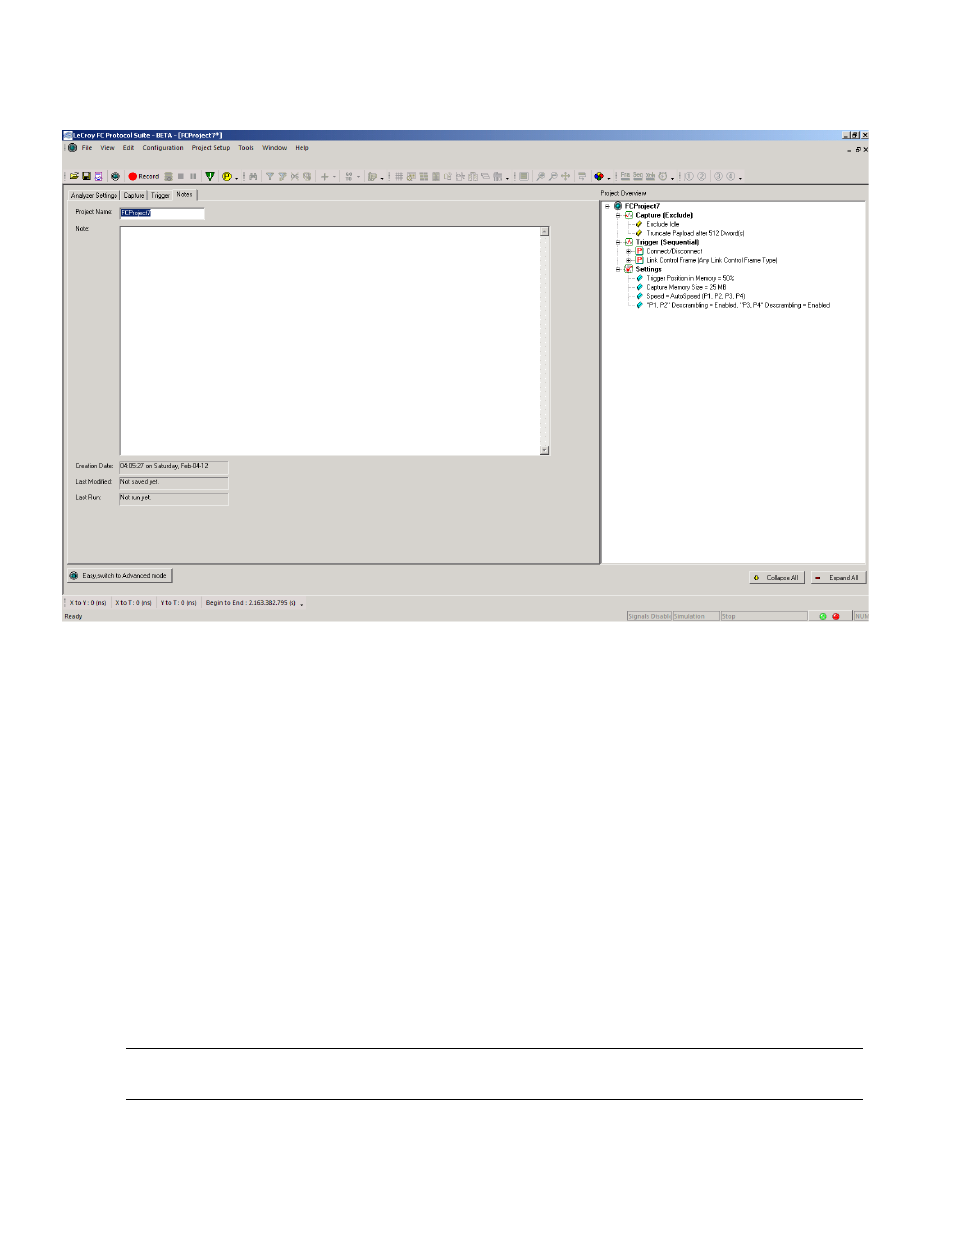Select Trigger Position in Memory = 50% item
Screen dimensions: 954x1235
click(690, 278)
